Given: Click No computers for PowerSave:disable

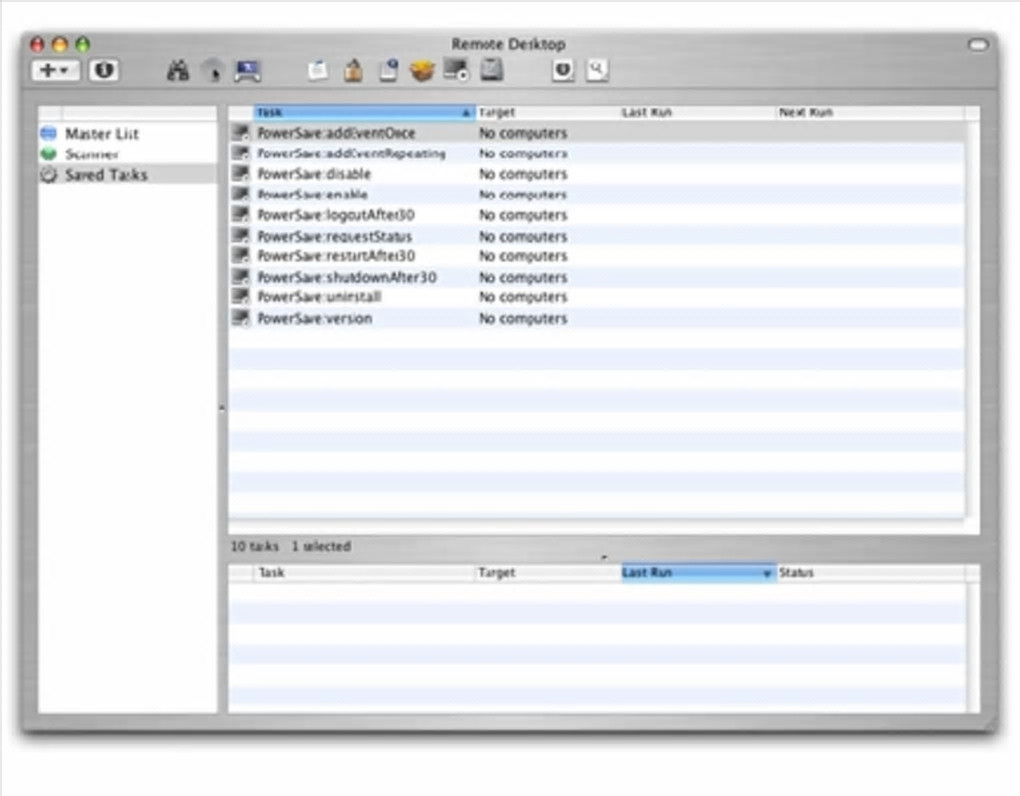Looking at the screenshot, I should pyautogui.click(x=523, y=174).
